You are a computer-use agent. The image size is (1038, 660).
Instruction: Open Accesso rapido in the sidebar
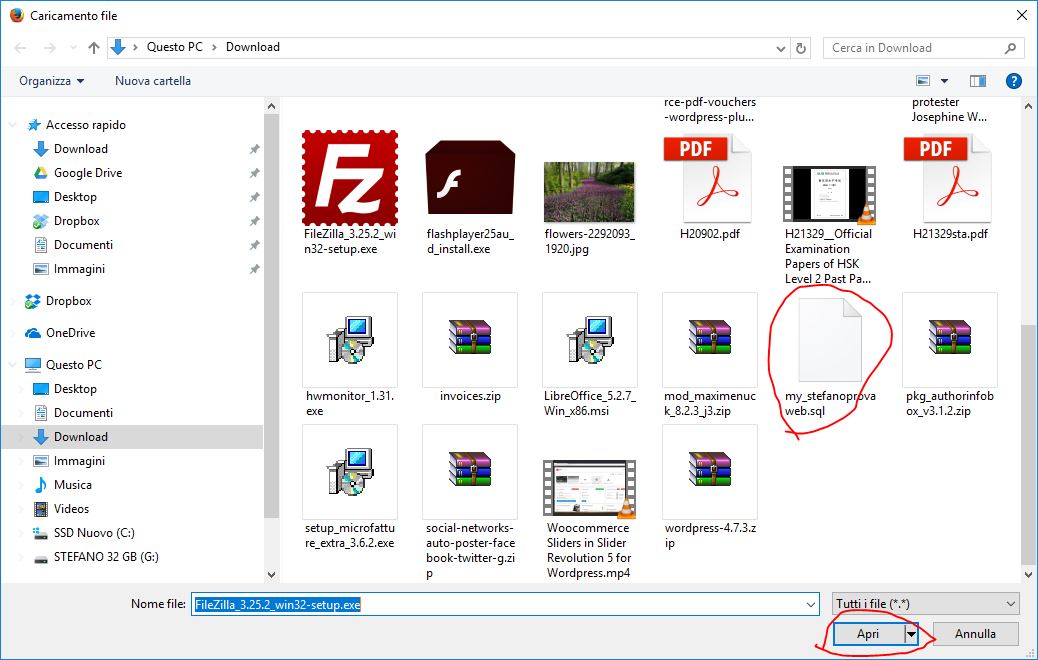click(85, 125)
